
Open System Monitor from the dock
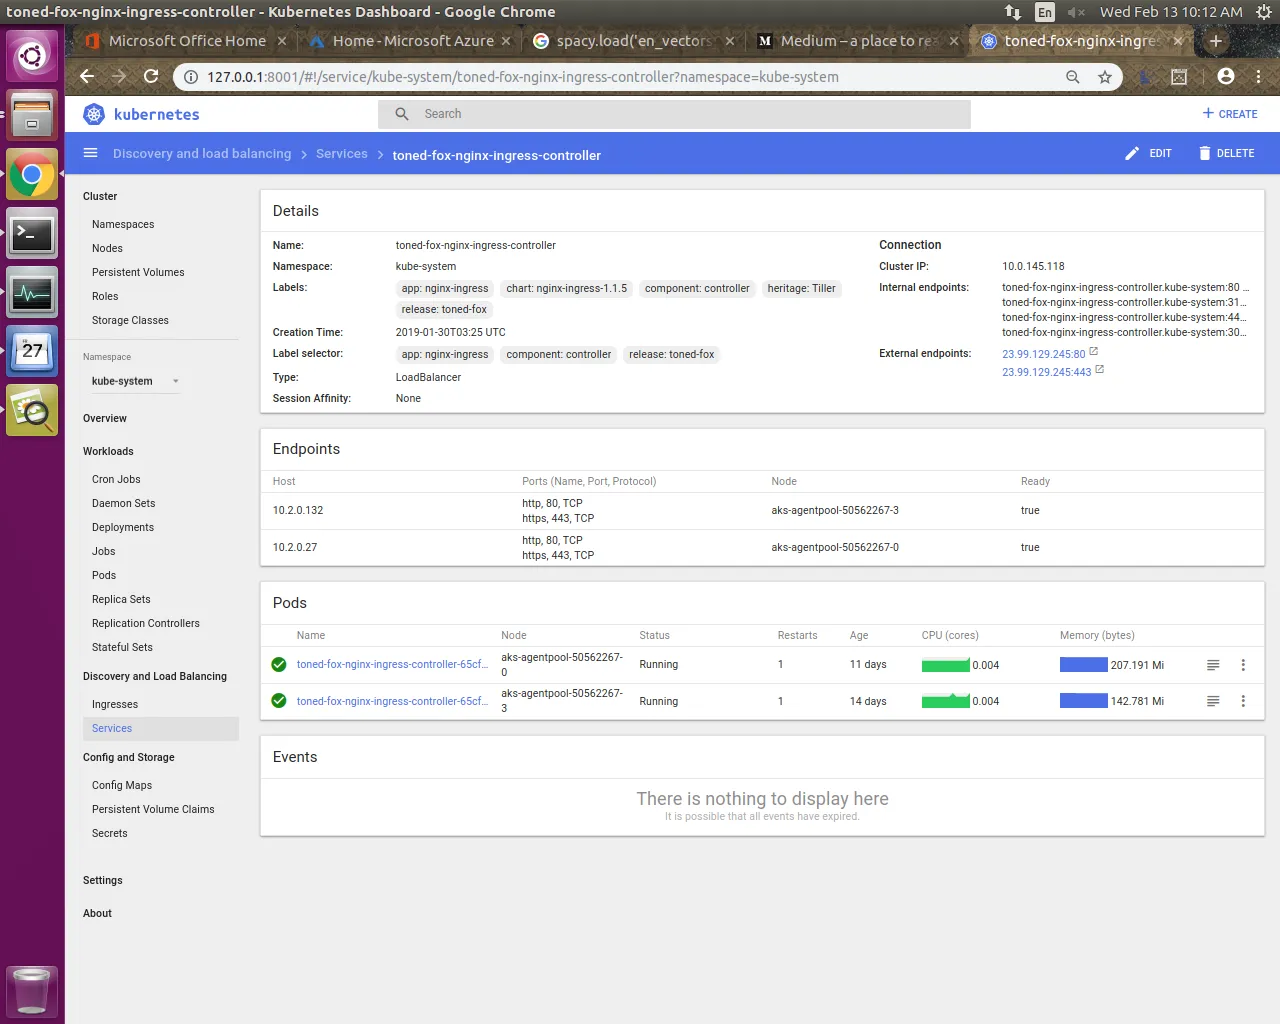tap(32, 293)
